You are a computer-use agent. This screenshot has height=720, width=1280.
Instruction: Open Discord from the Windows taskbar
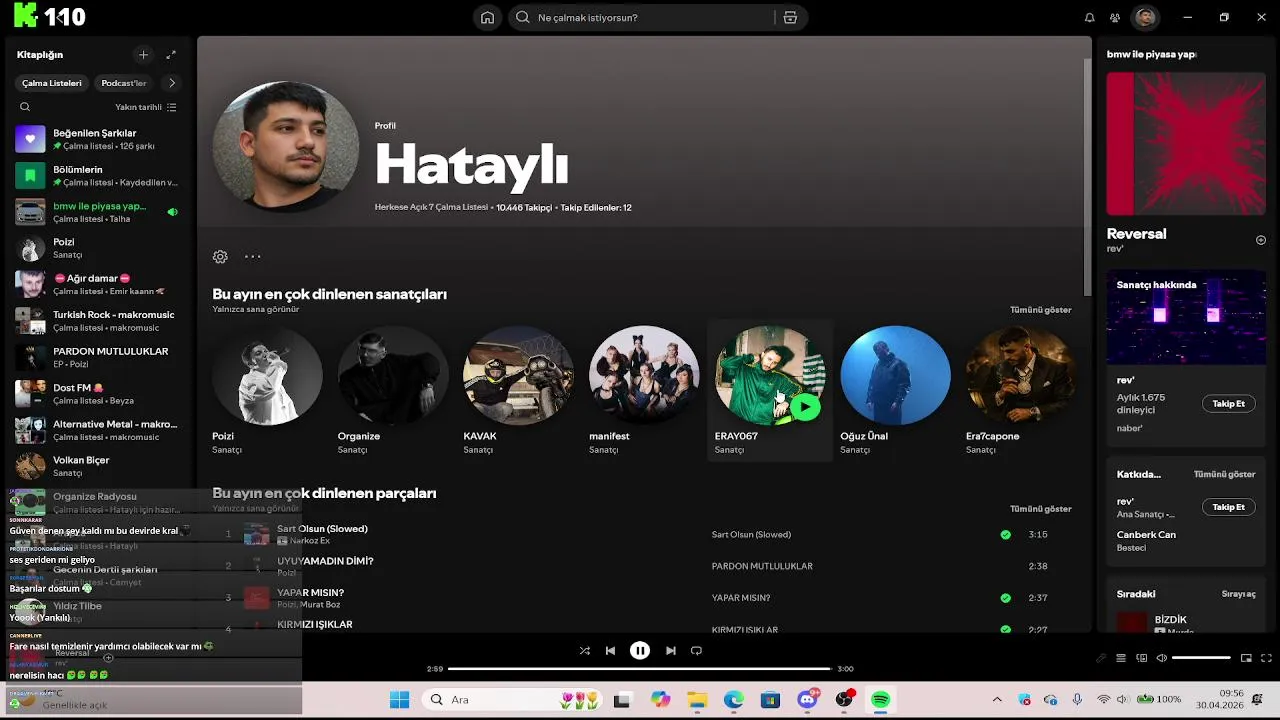pos(808,700)
